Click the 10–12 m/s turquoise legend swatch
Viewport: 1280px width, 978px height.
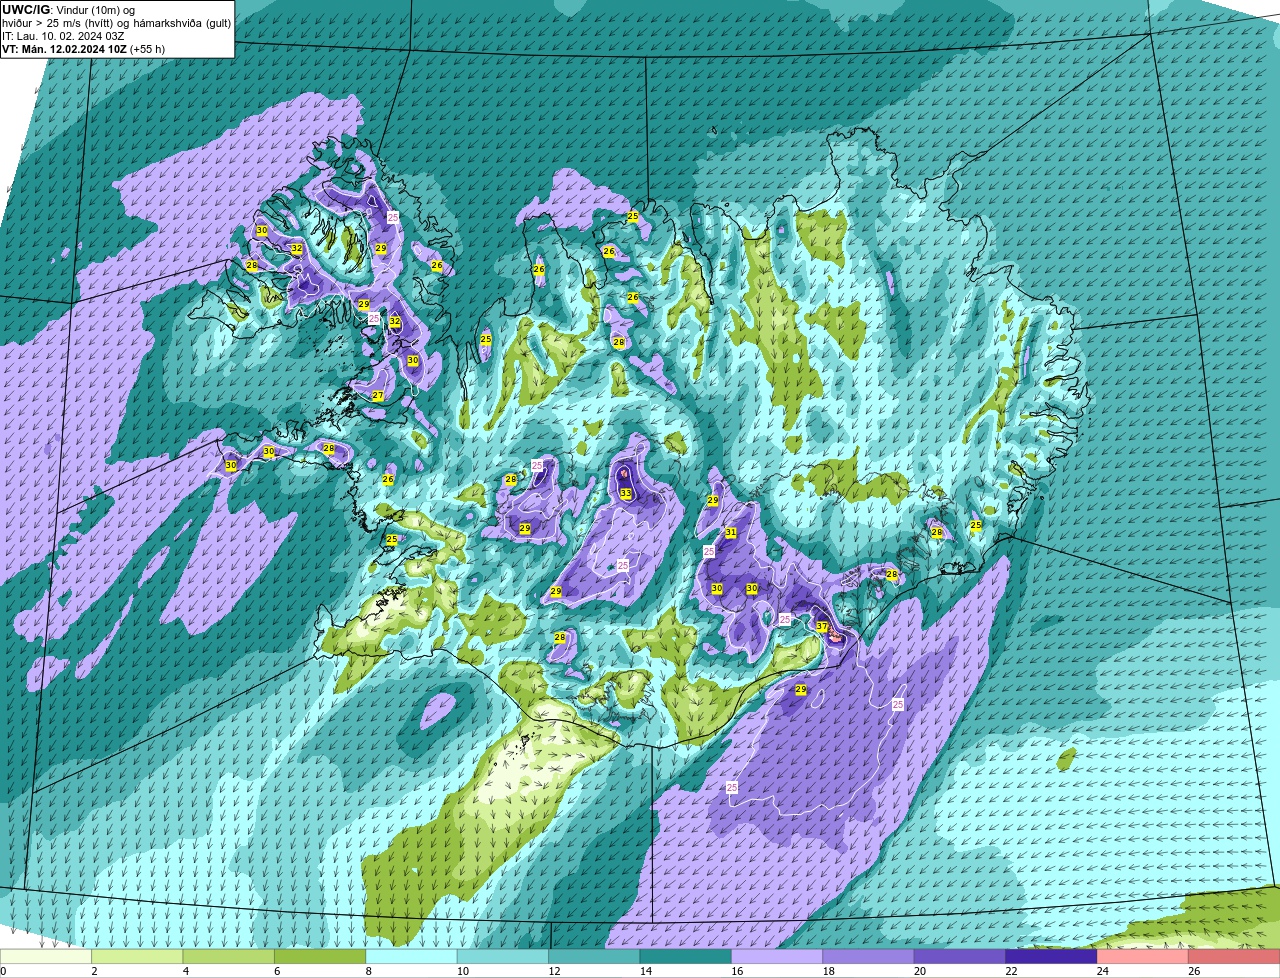503,956
